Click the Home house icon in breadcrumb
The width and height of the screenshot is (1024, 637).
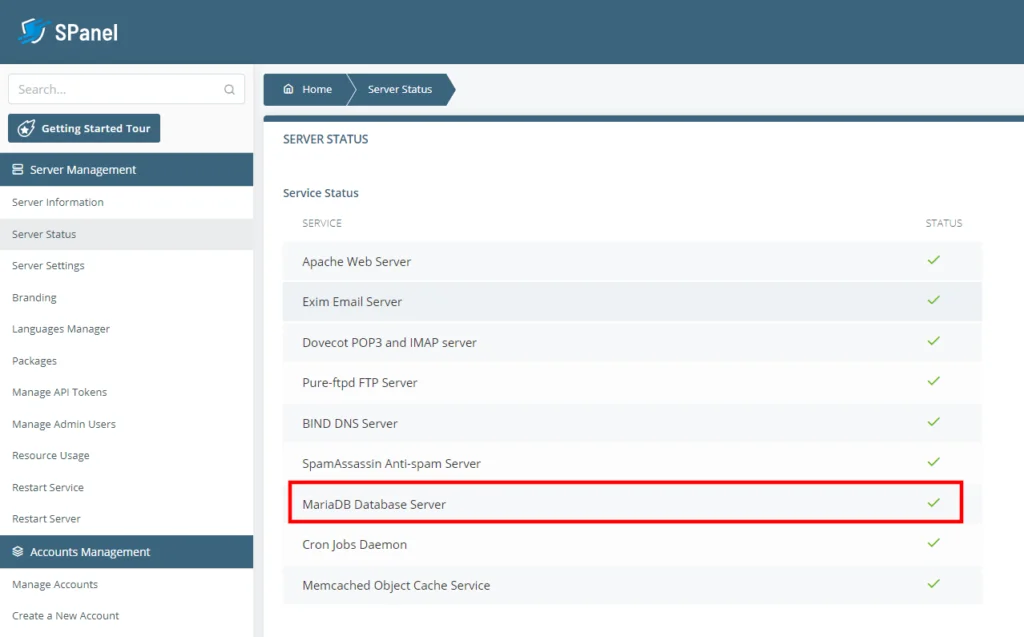pos(290,89)
